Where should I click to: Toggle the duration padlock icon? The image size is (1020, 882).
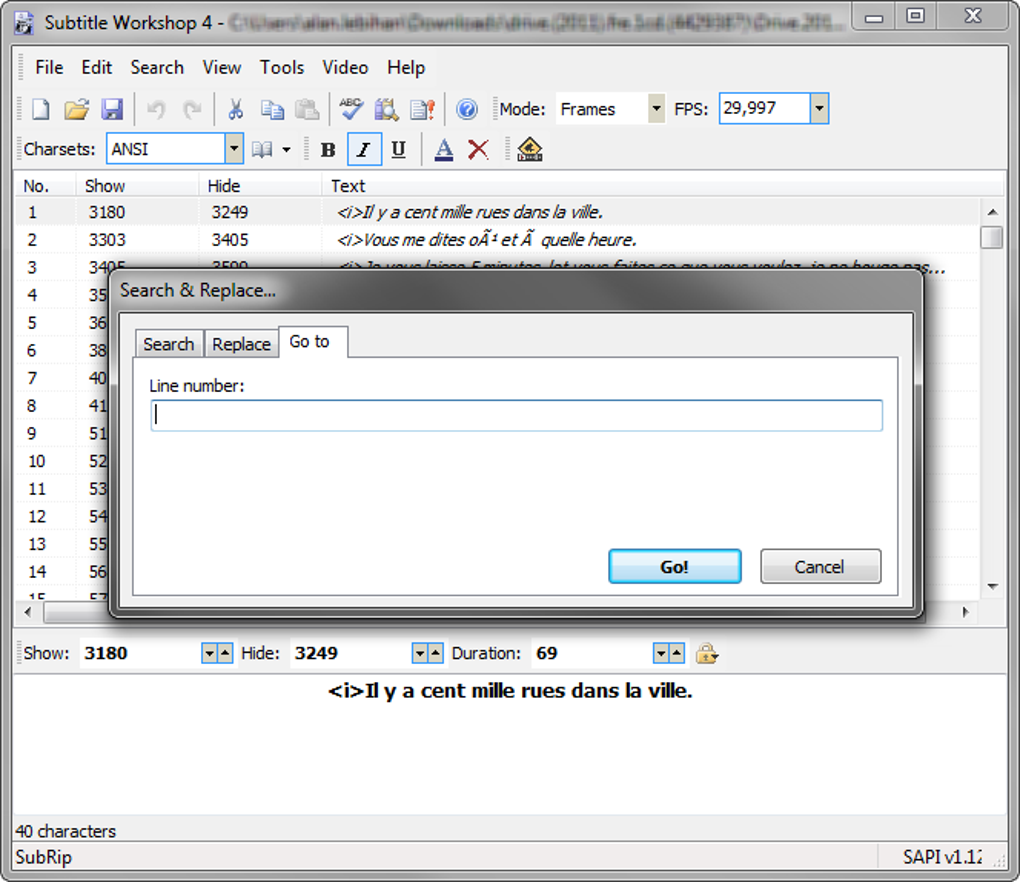click(706, 653)
